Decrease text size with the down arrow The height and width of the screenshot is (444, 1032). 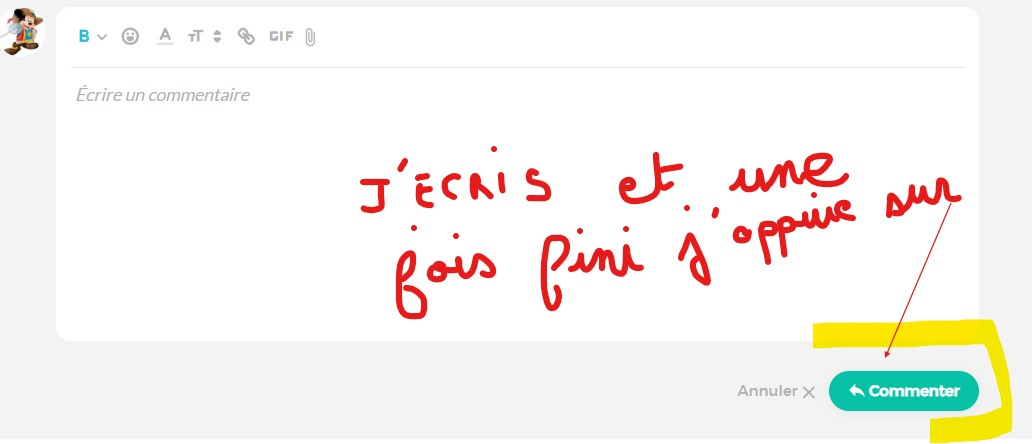tap(217, 41)
